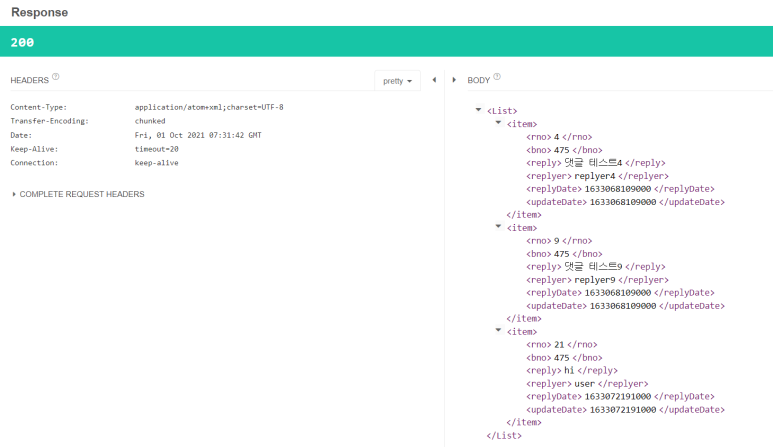Select the Connection header name
Viewport: 773px width, 447px height.
(34, 163)
